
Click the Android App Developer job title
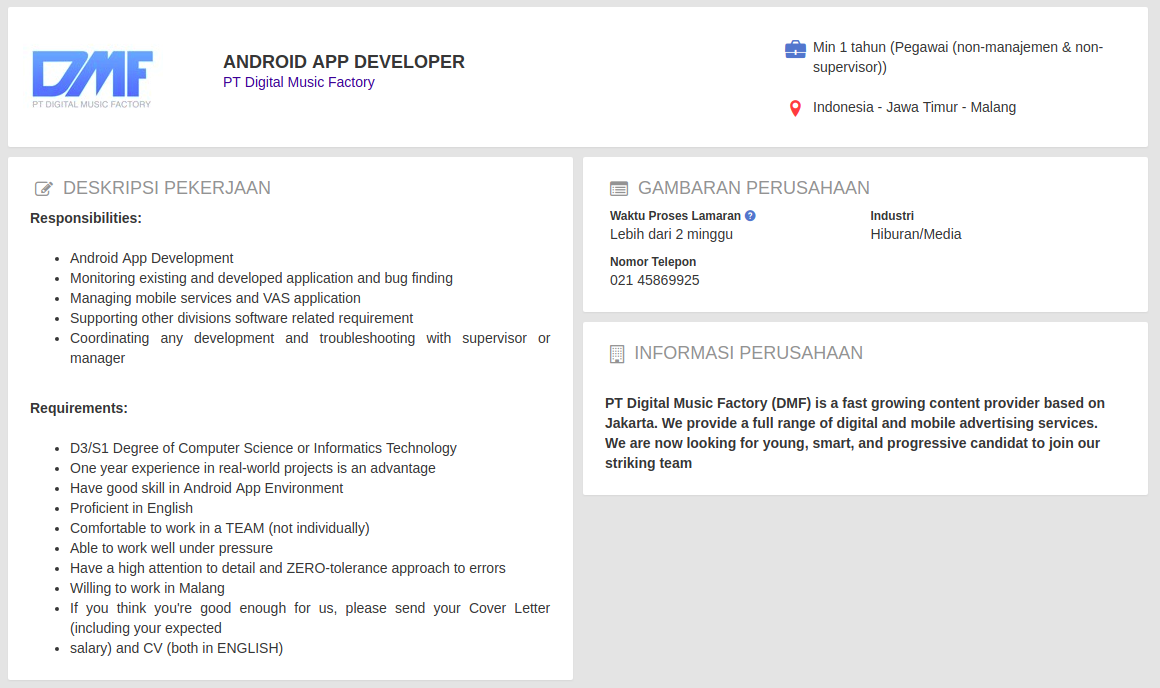(343, 62)
